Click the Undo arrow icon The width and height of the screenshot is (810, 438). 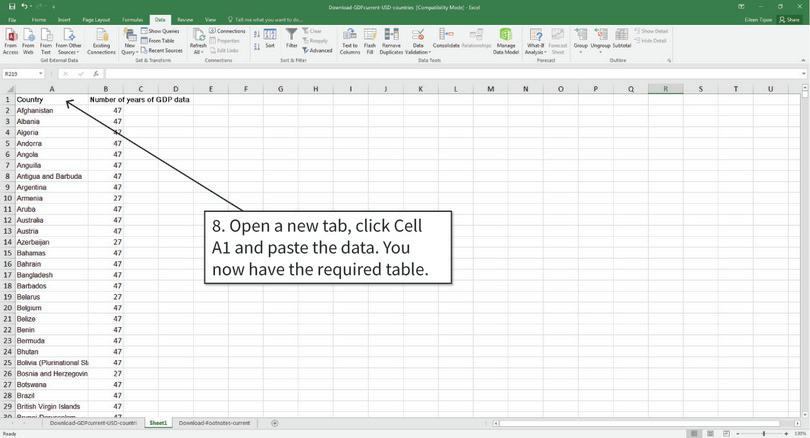[24, 7]
